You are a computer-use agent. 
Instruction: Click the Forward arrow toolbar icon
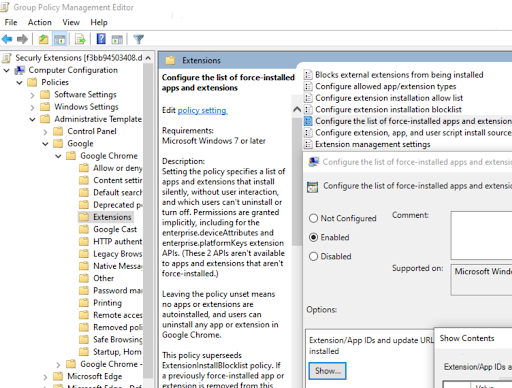pos(22,39)
